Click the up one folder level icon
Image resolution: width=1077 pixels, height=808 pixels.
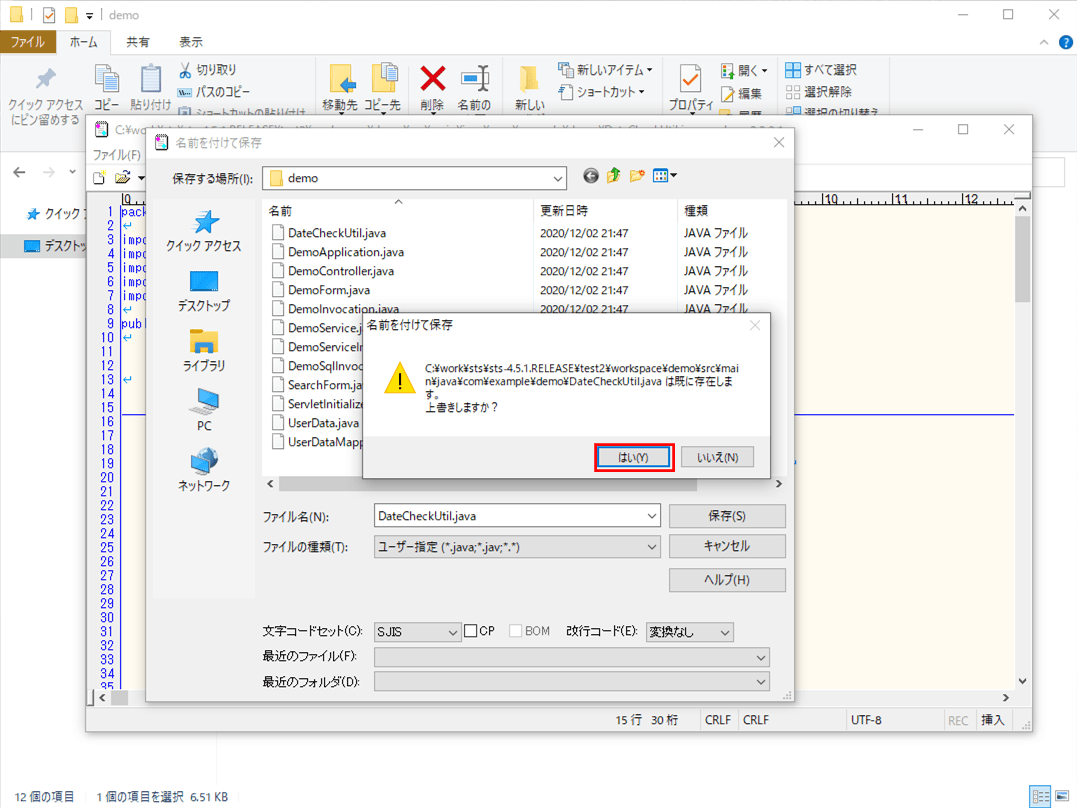[614, 176]
